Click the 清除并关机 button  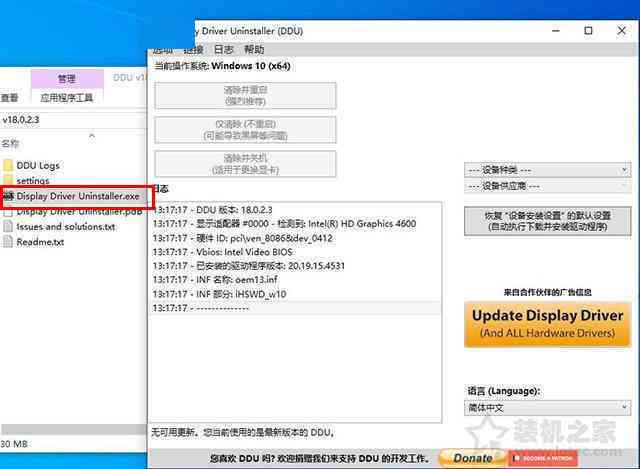pyautogui.click(x=245, y=164)
